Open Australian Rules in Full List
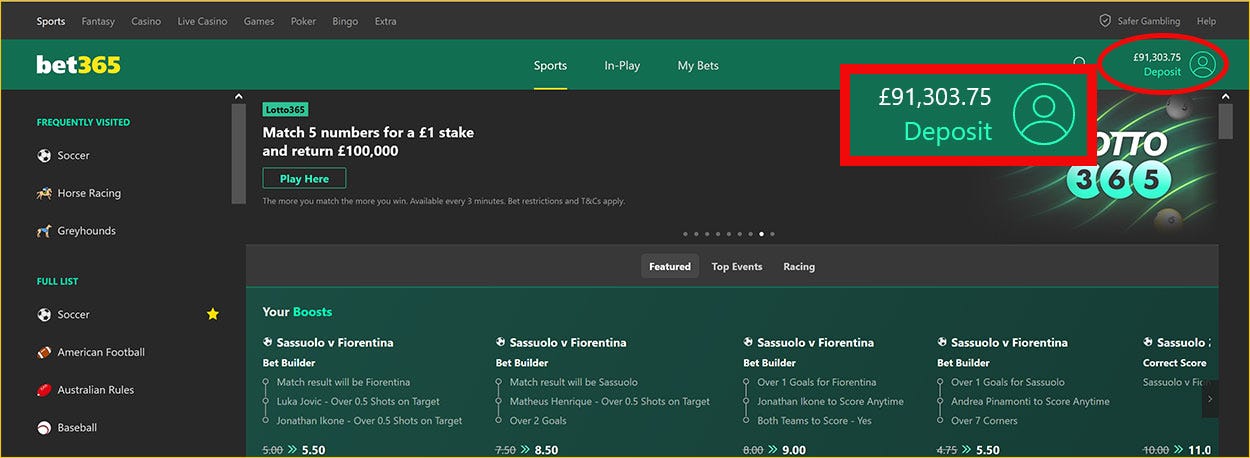 96,390
